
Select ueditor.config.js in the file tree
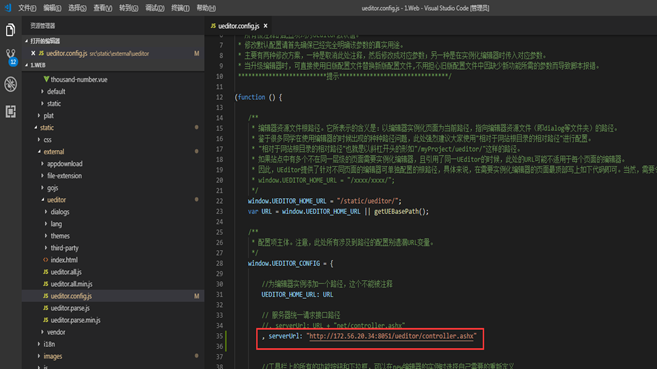coord(113,296)
